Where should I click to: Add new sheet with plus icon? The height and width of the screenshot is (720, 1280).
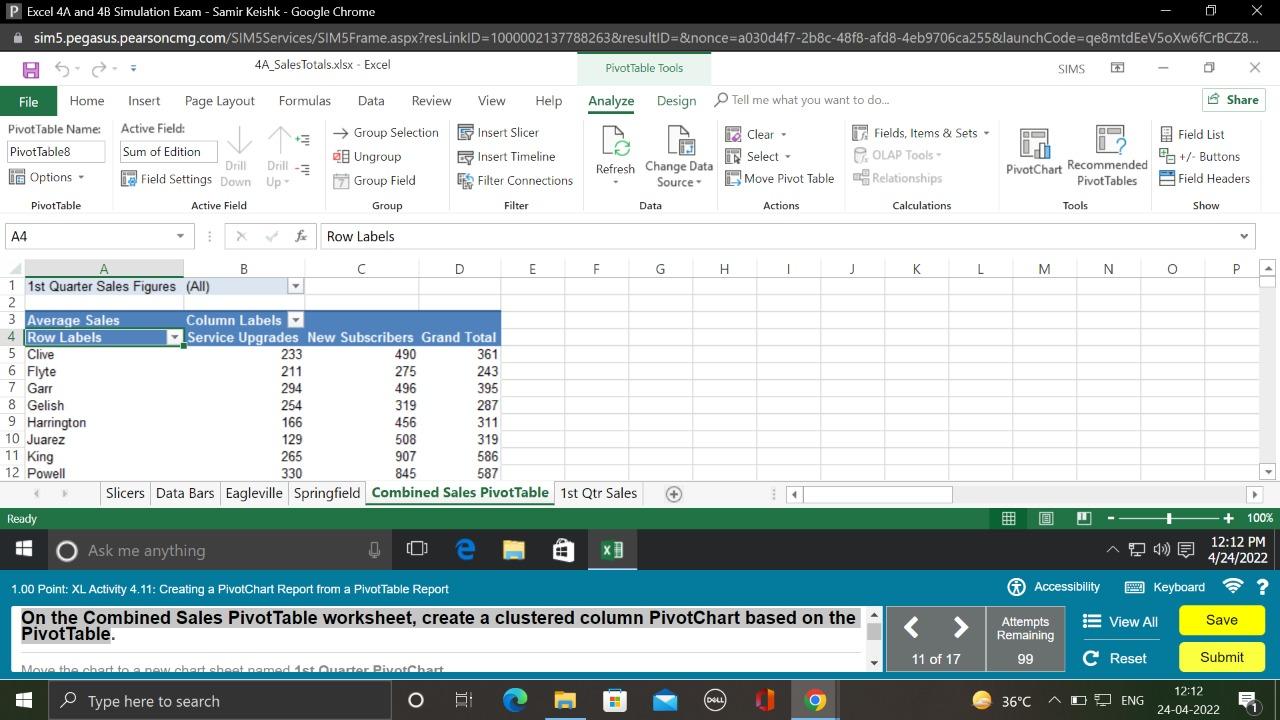click(674, 494)
